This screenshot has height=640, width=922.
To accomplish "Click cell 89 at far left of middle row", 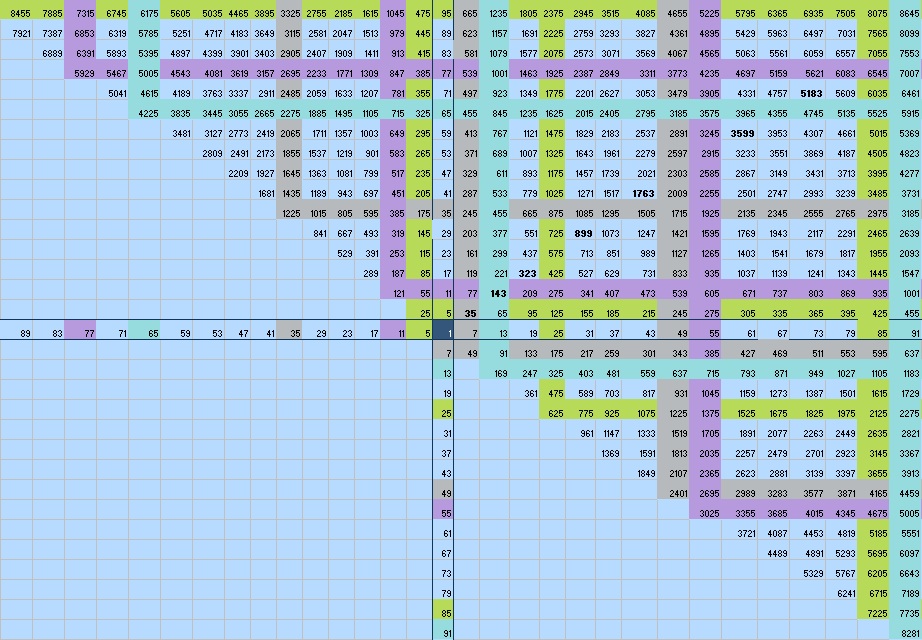I will (24, 331).
